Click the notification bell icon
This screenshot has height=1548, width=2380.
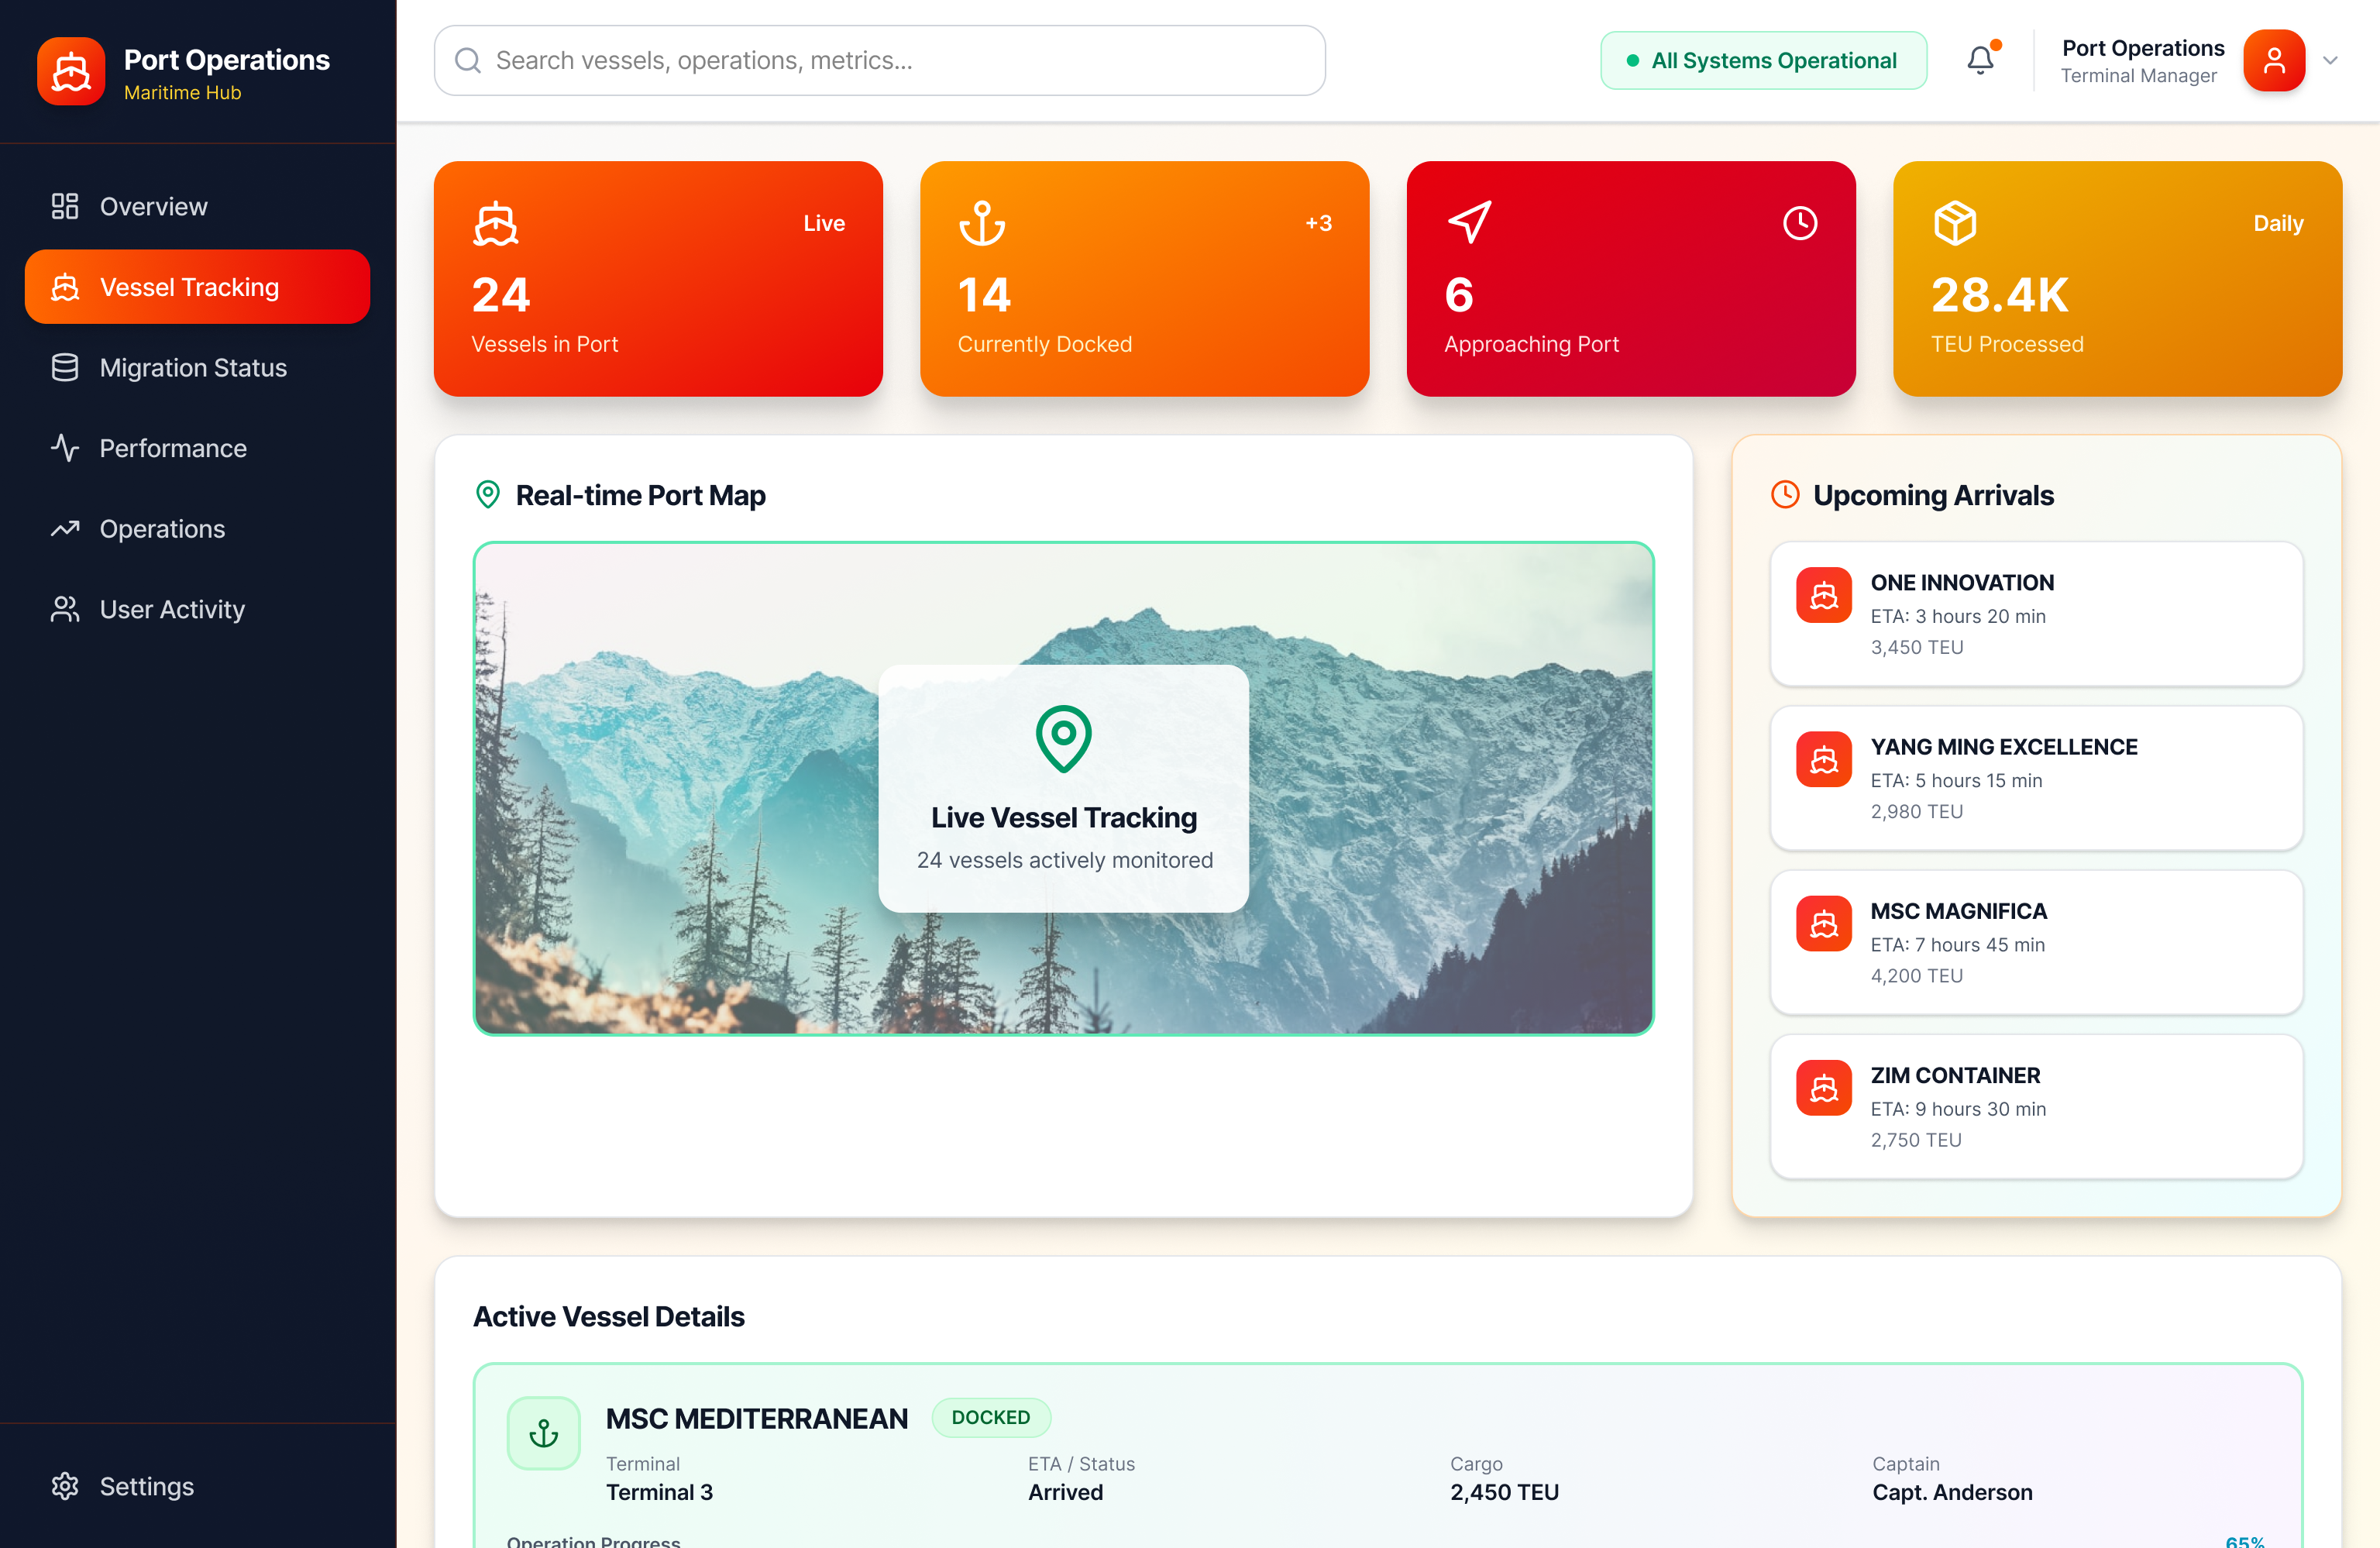point(1980,60)
